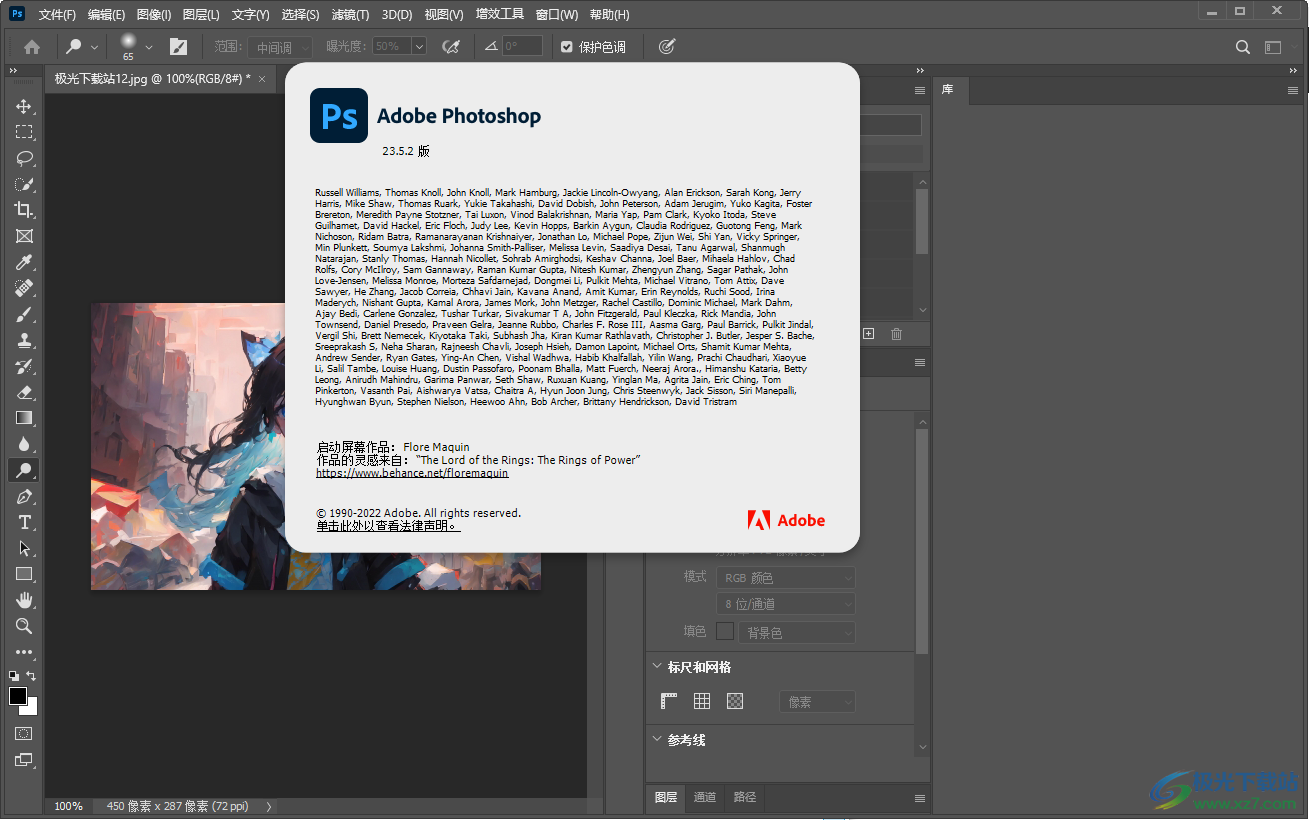
Task: Open the Edit Toolbar three-dots menu
Action: tap(24, 652)
